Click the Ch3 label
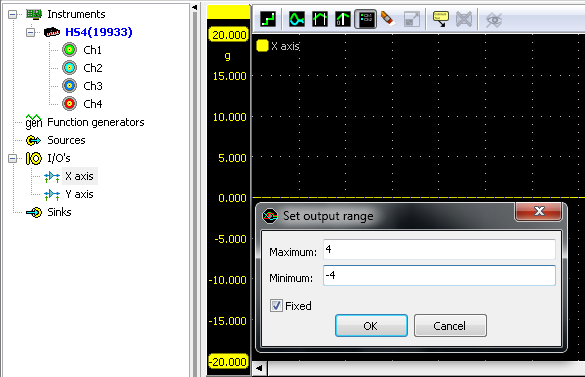Image resolution: width=585 pixels, height=377 pixels. [93, 85]
